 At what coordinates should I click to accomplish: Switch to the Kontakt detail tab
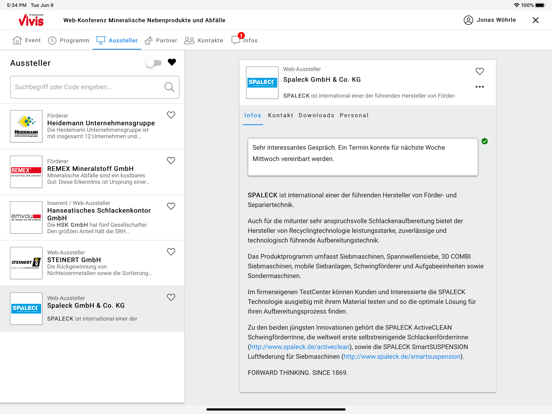click(280, 115)
